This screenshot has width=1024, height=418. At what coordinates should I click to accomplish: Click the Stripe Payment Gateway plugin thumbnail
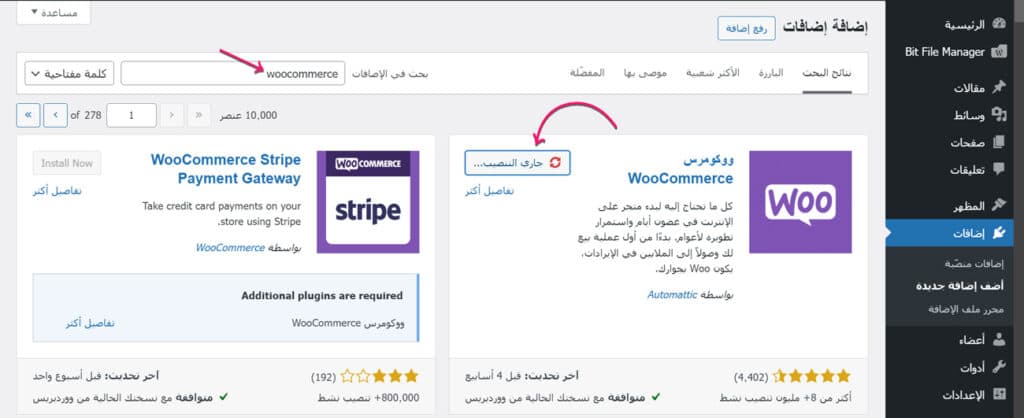368,202
